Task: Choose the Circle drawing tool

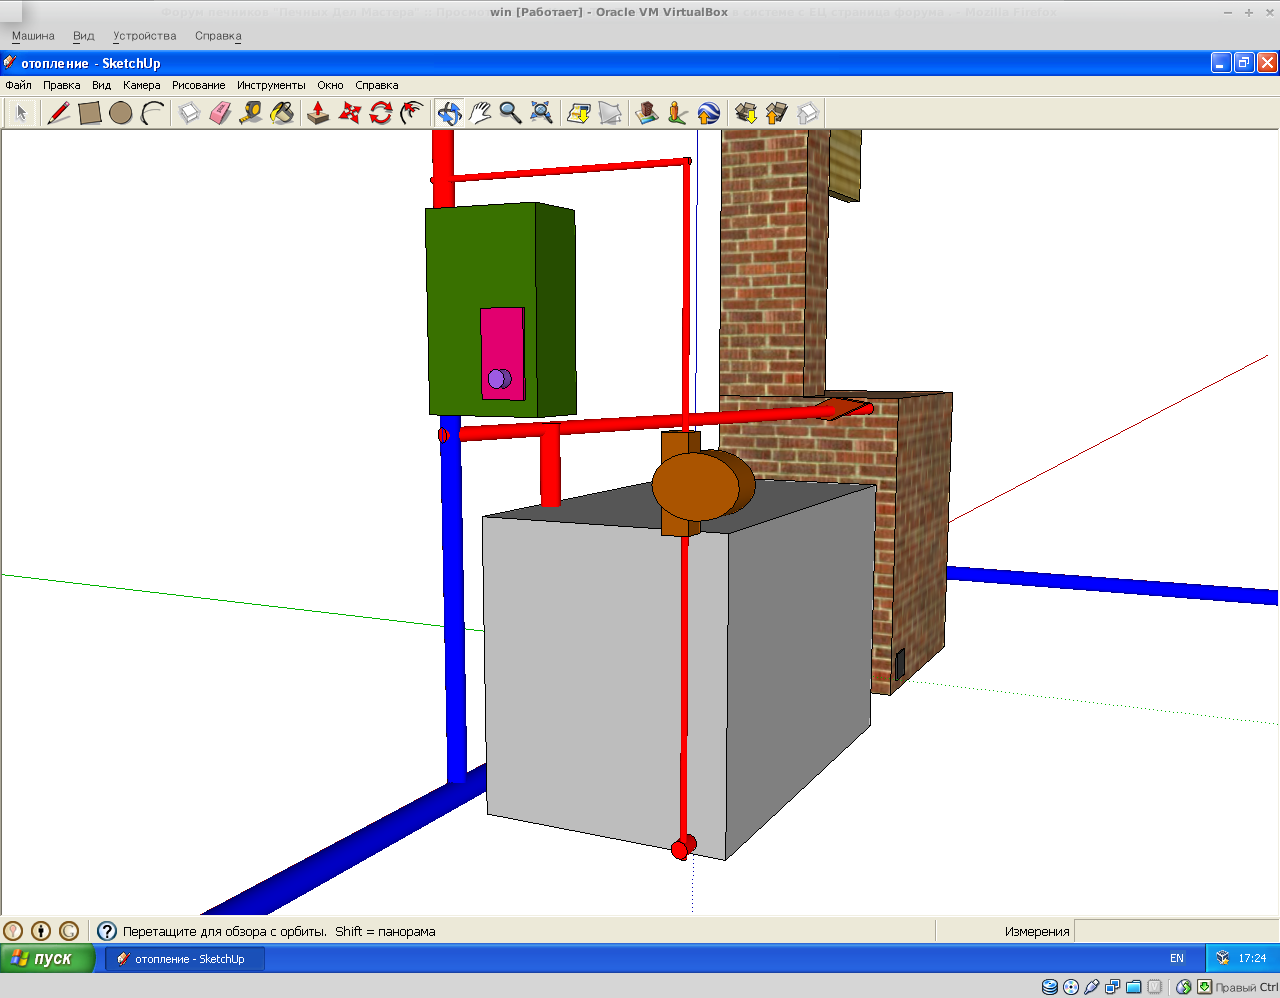Action: pos(121,113)
